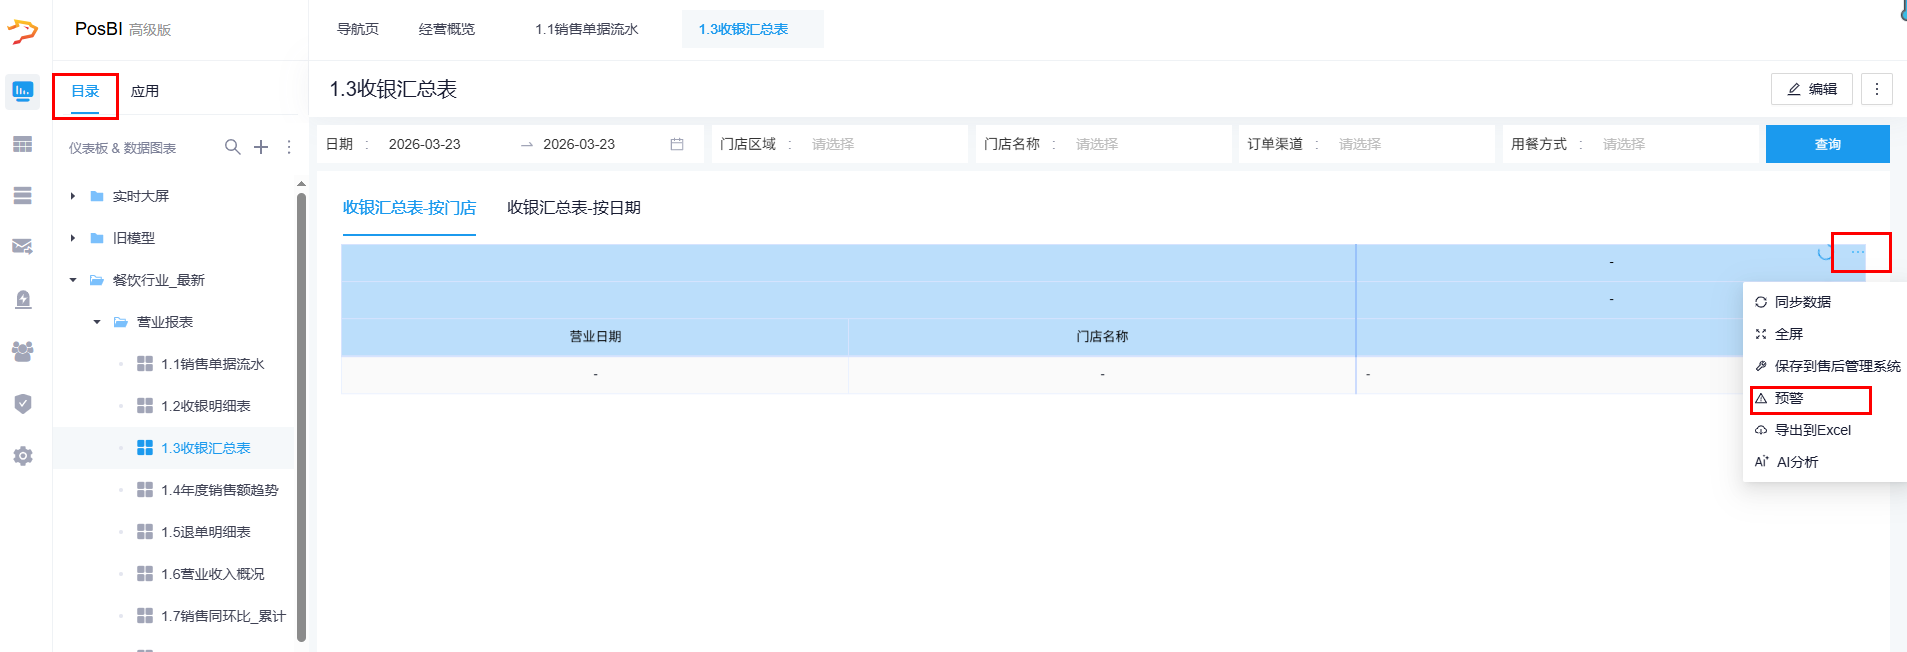Select 预警 from the chart menu
Screen dimensions: 1907x652
coord(1825,398)
